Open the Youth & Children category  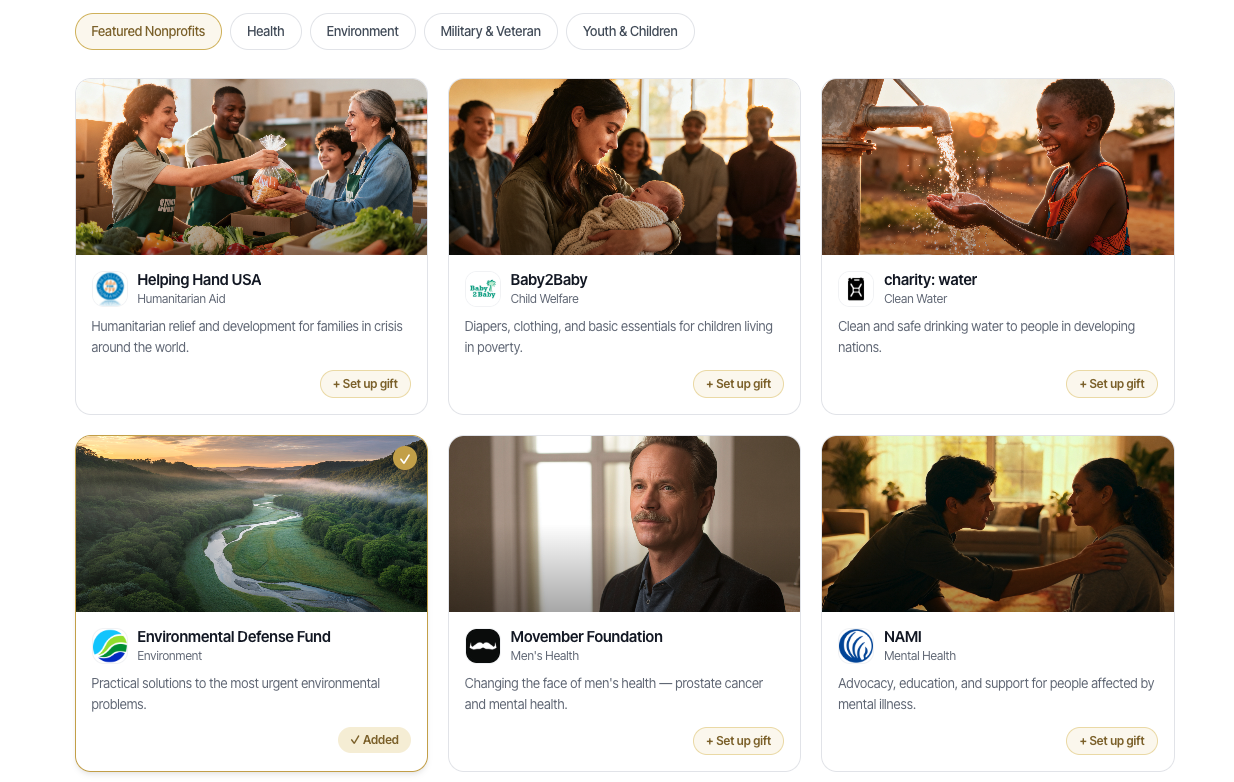tap(630, 31)
